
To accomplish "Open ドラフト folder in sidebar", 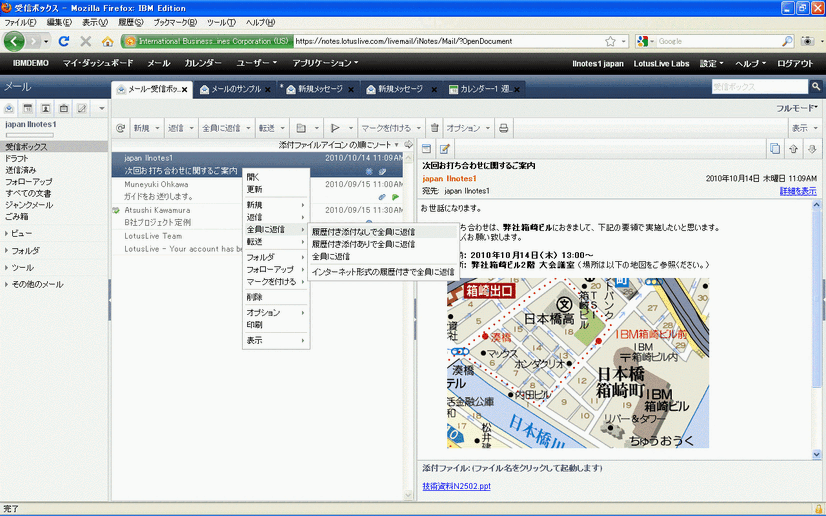I will coord(17,158).
